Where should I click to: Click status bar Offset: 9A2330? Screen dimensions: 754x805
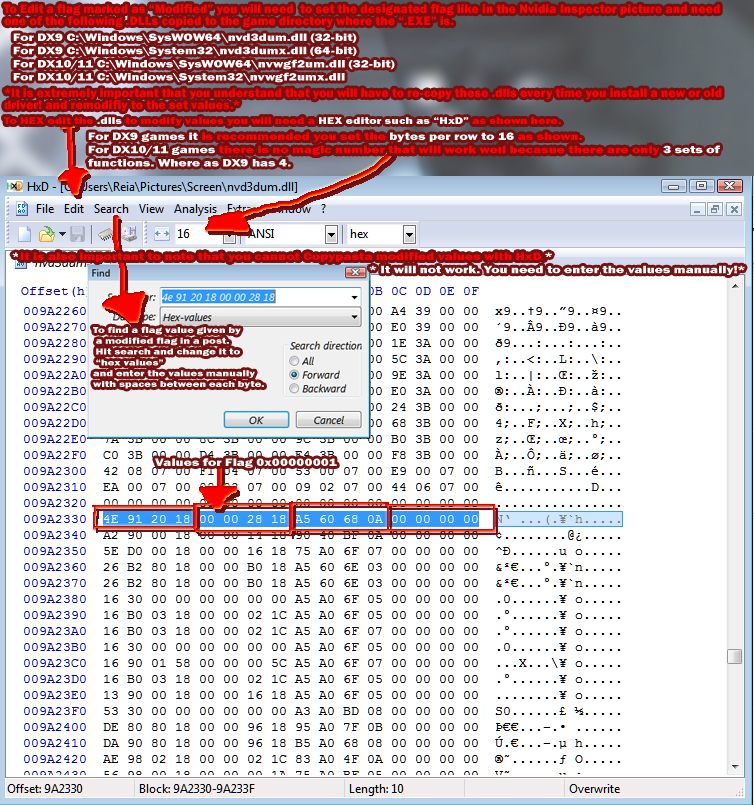(45, 789)
